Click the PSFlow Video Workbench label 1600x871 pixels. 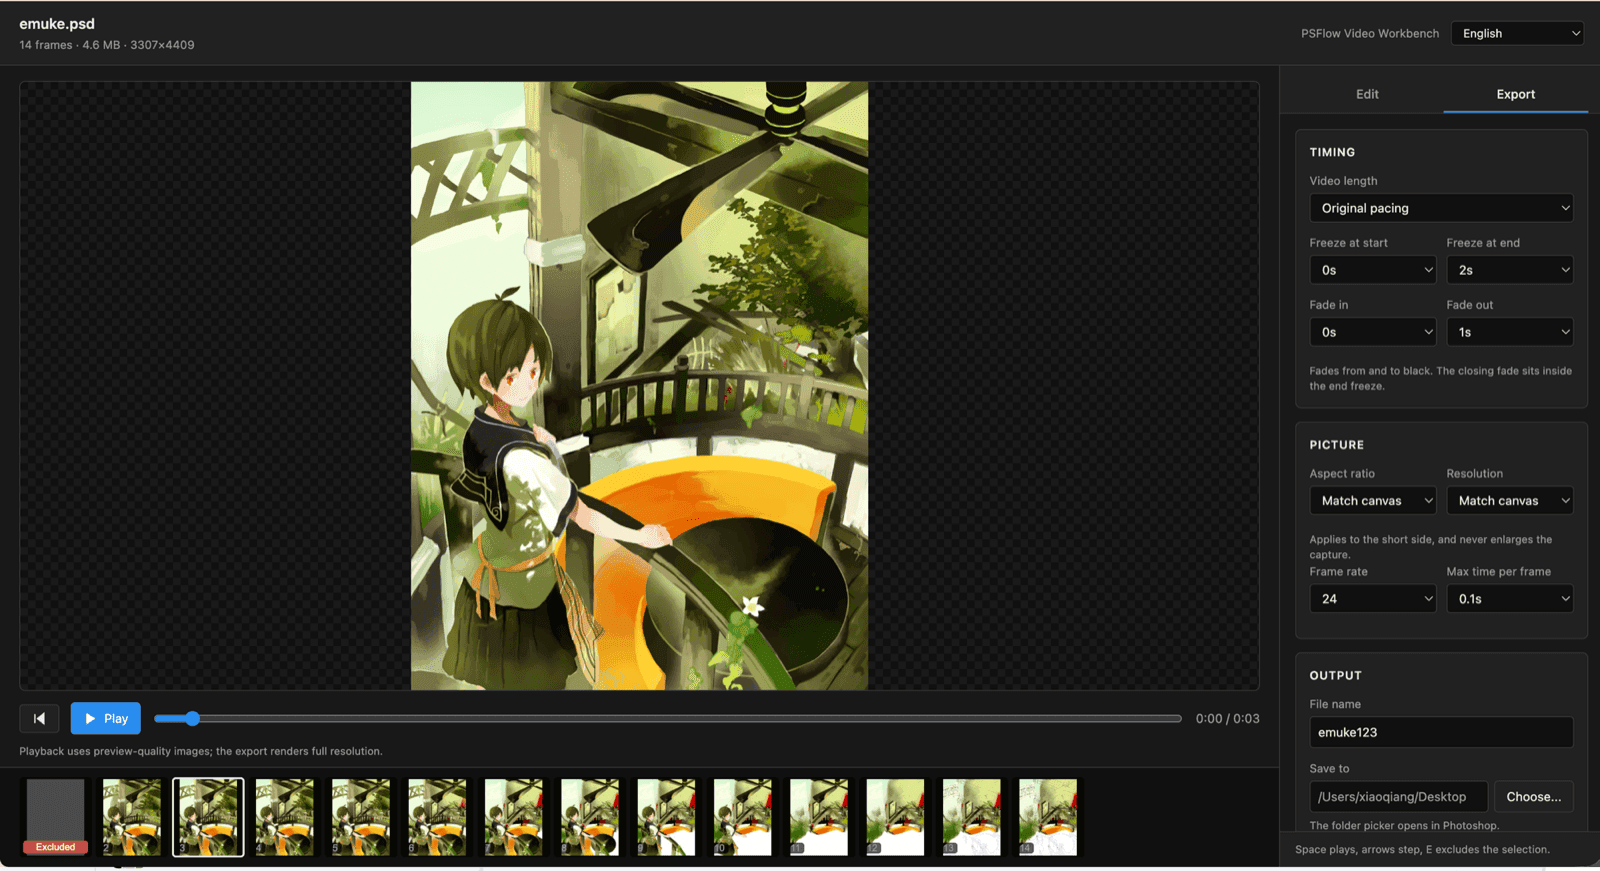pyautogui.click(x=1370, y=33)
